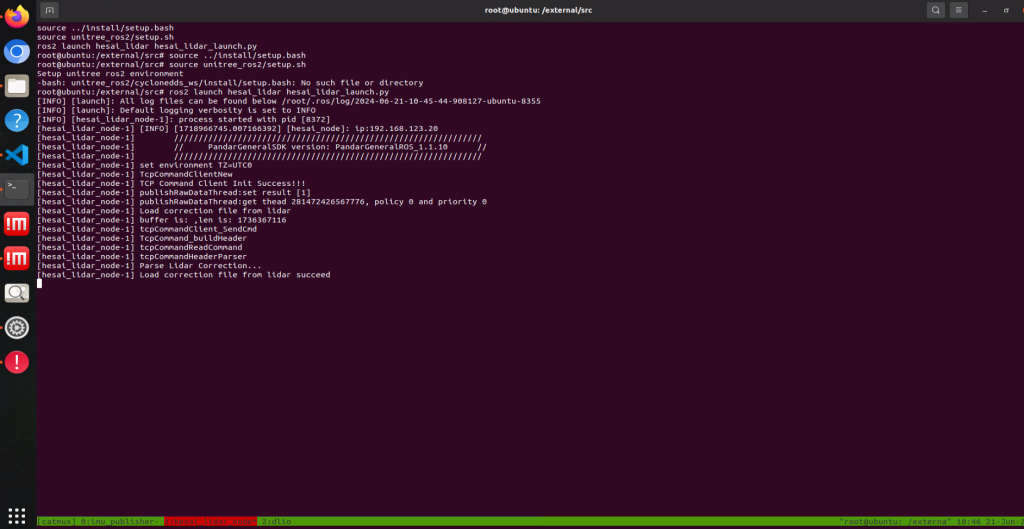1024x529 pixels.
Task: Open the upper red !m dock icon
Action: point(17,224)
